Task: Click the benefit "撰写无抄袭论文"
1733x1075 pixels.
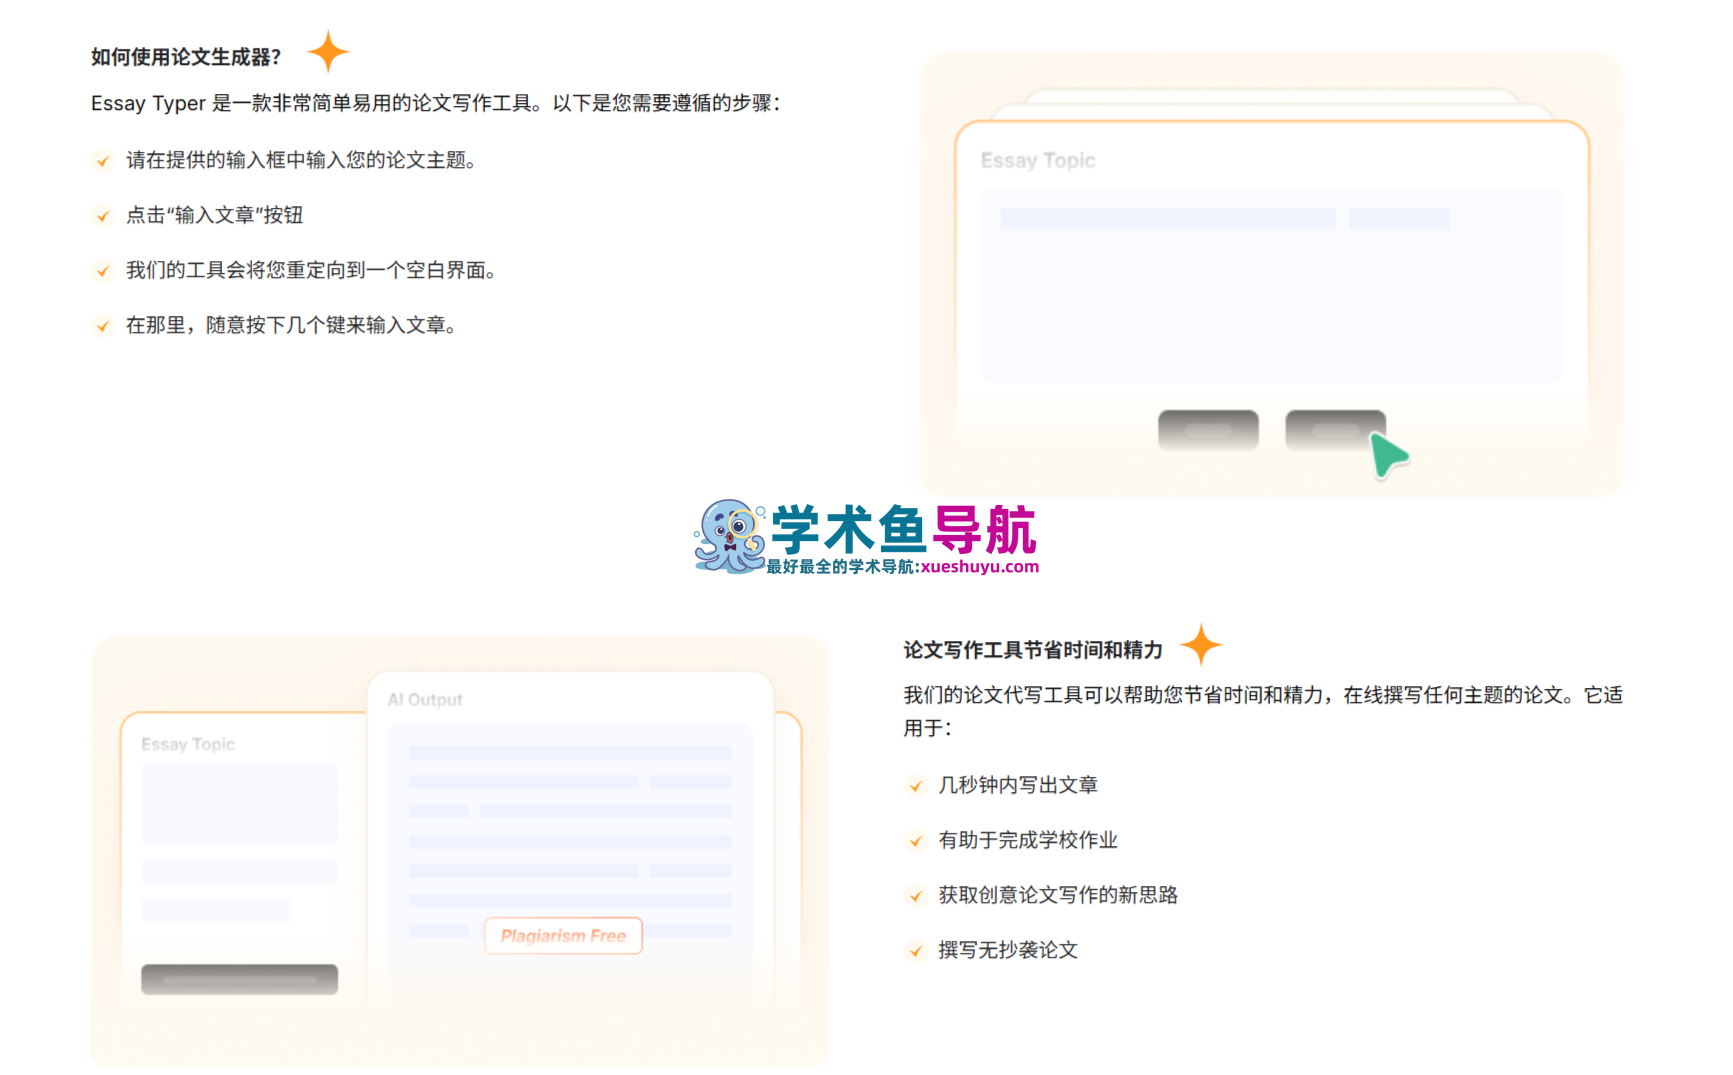Action: tap(1008, 950)
